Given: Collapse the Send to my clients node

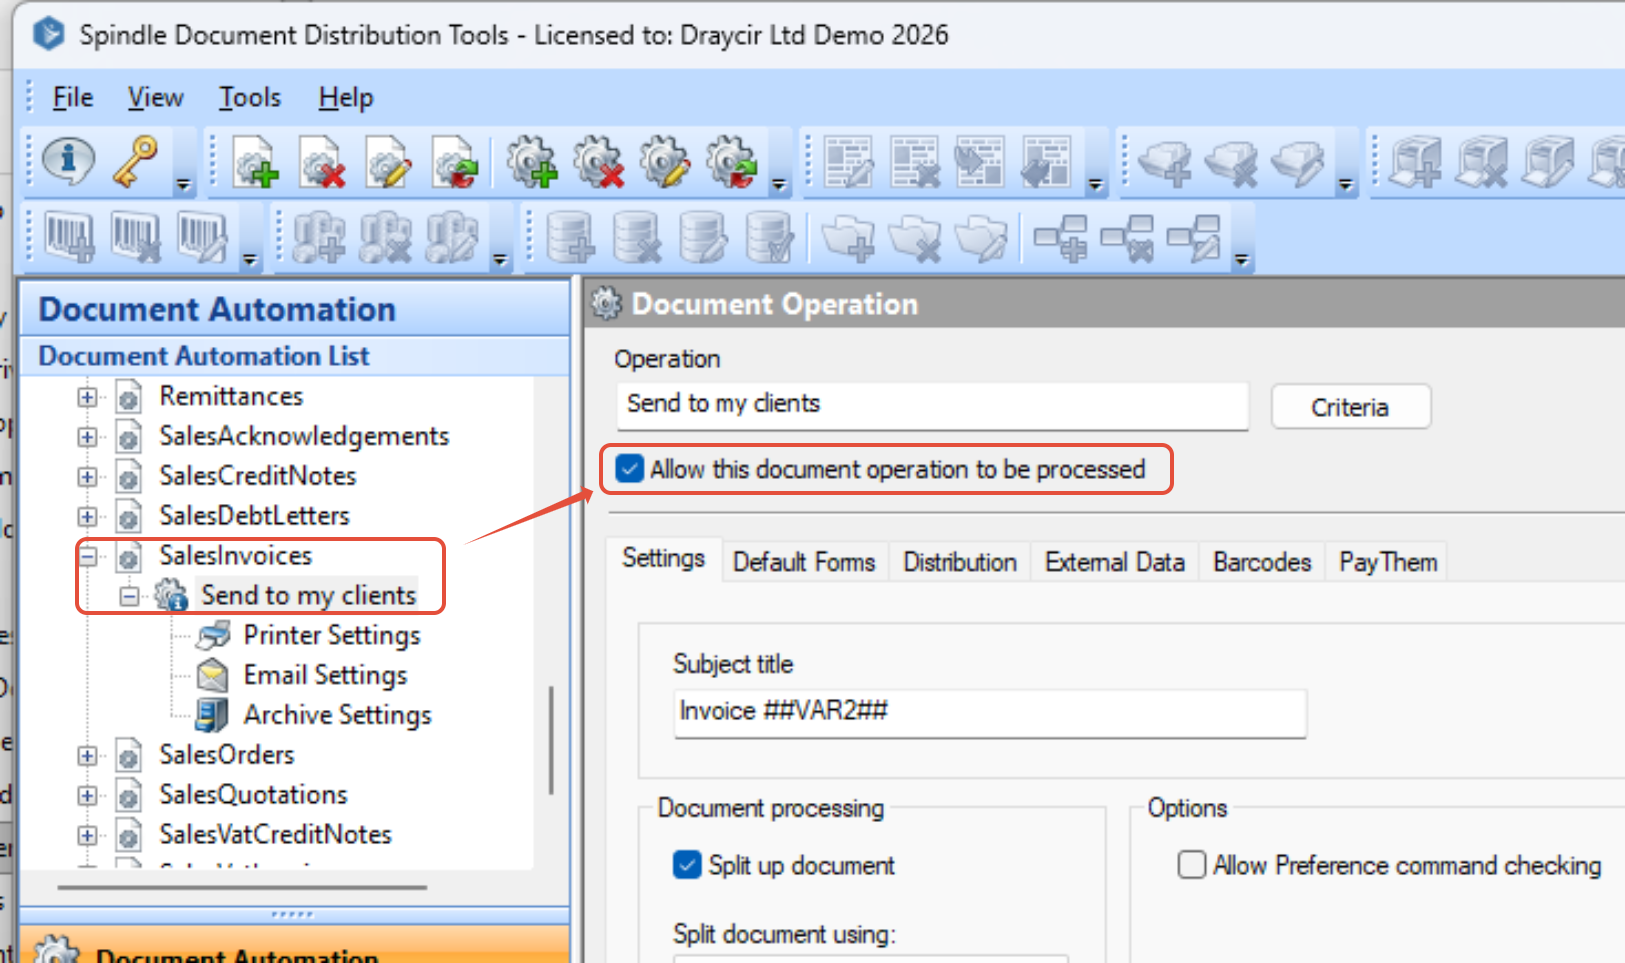Looking at the screenshot, I should [x=129, y=596].
